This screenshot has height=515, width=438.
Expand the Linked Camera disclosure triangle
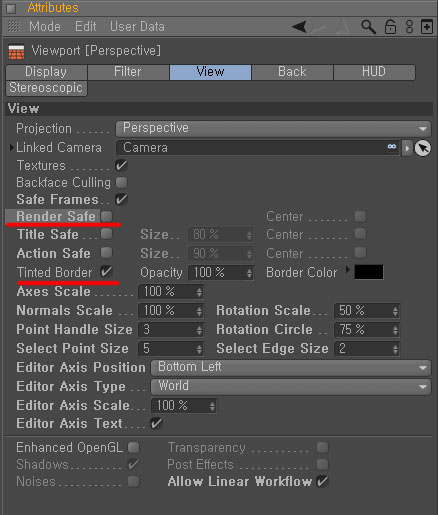click(x=12, y=147)
